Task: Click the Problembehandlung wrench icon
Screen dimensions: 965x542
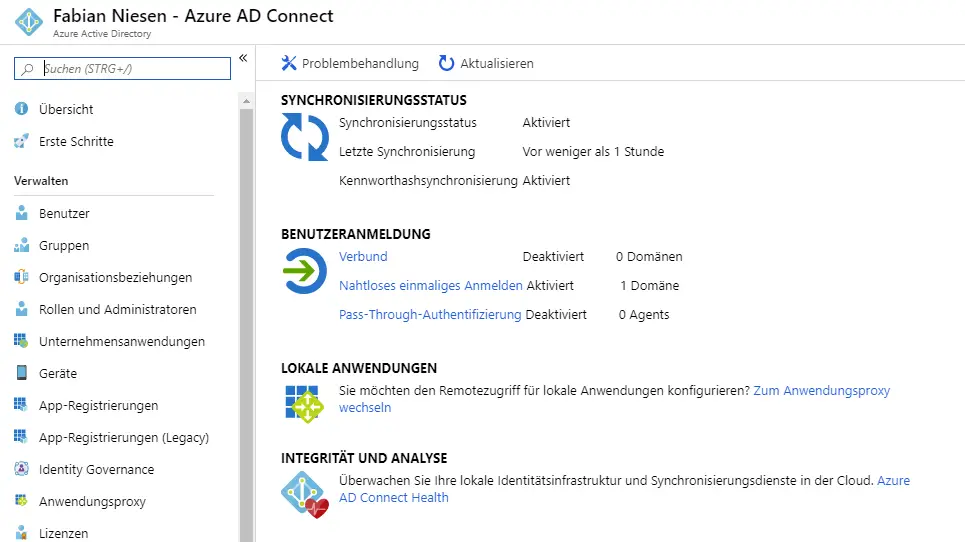Action: tap(289, 63)
